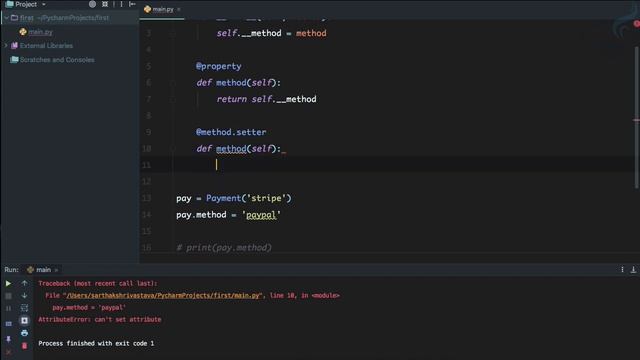The image size is (640, 360).
Task: Pin the Run tab
Action: (x=8, y=339)
